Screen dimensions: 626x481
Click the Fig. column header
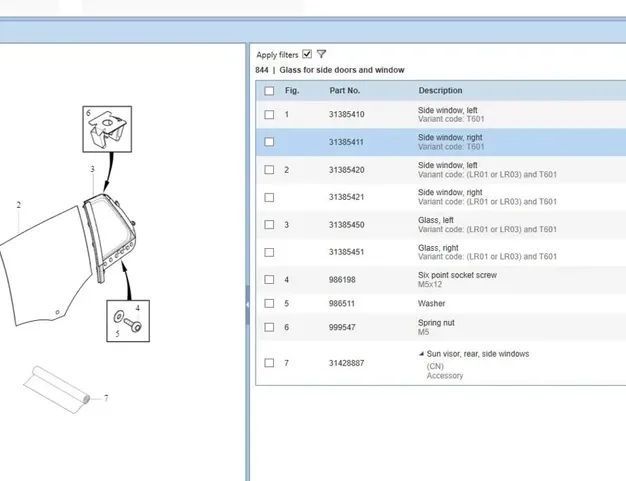point(292,91)
